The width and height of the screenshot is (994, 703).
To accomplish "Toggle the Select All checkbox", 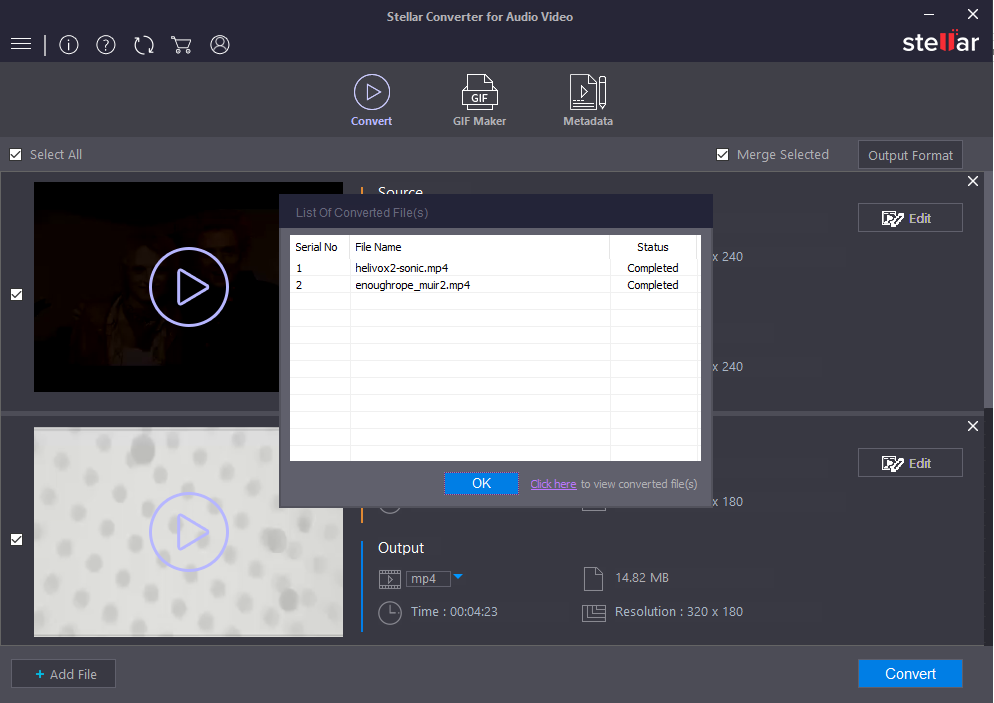I will [x=16, y=155].
